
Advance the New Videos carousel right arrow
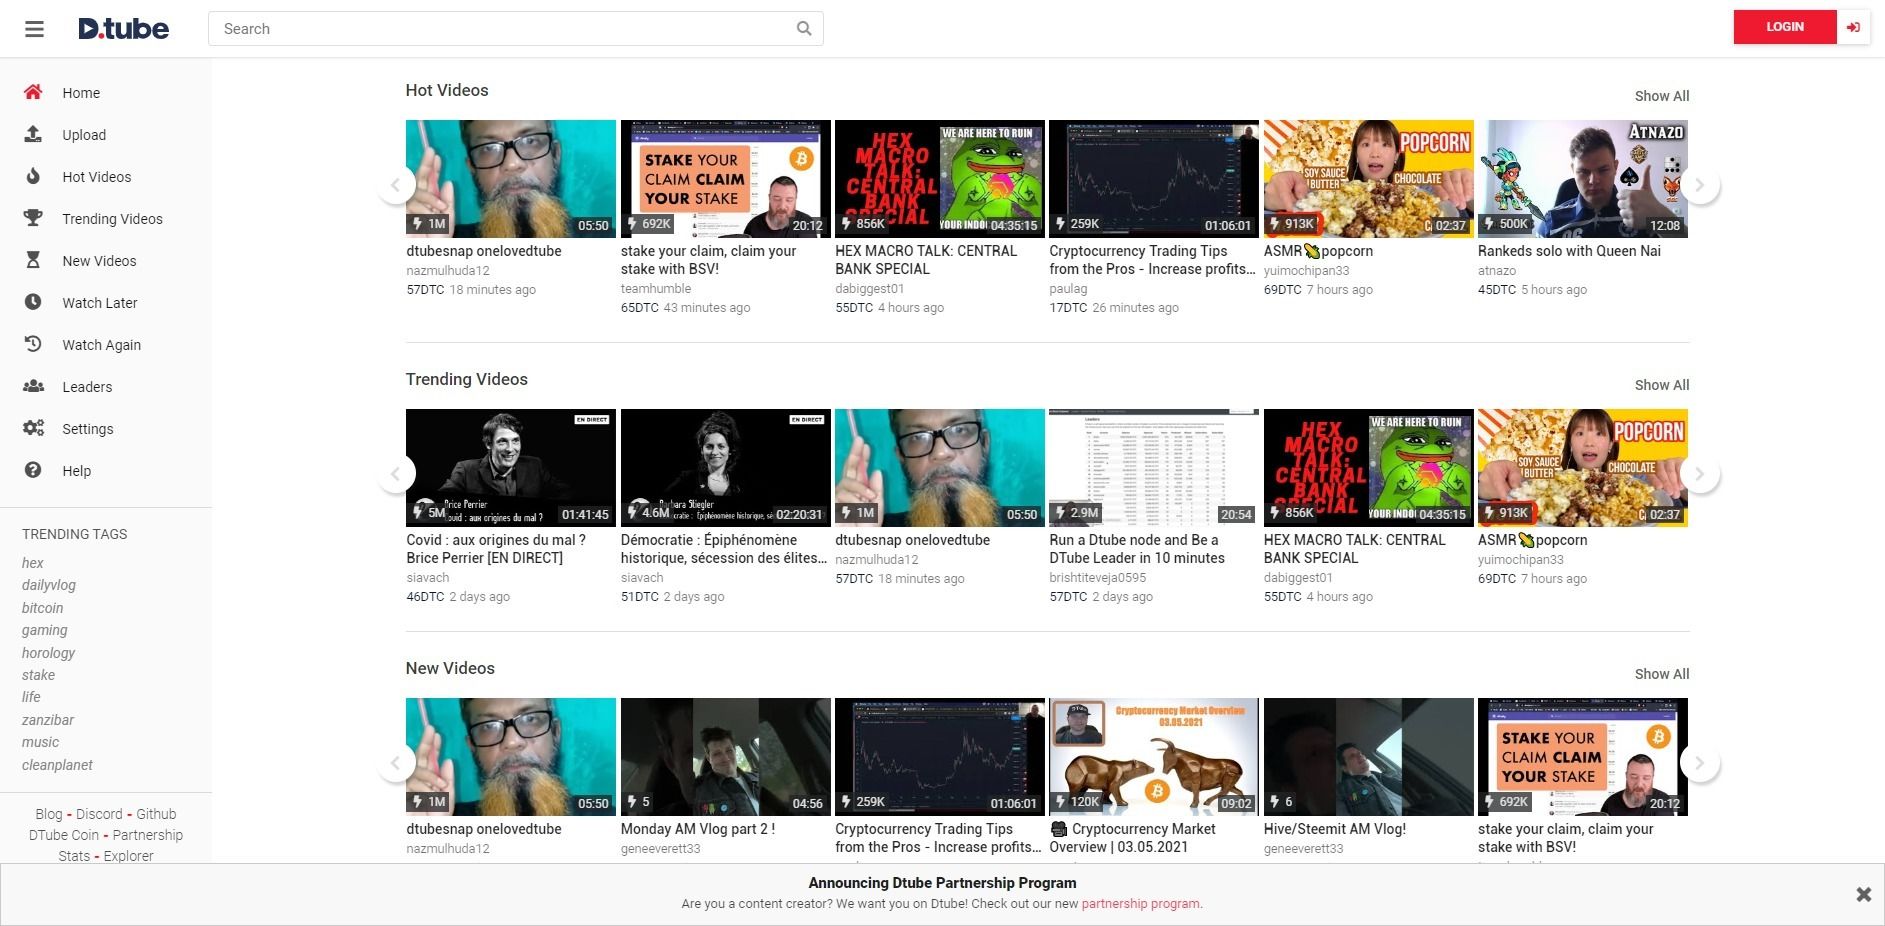point(1699,762)
